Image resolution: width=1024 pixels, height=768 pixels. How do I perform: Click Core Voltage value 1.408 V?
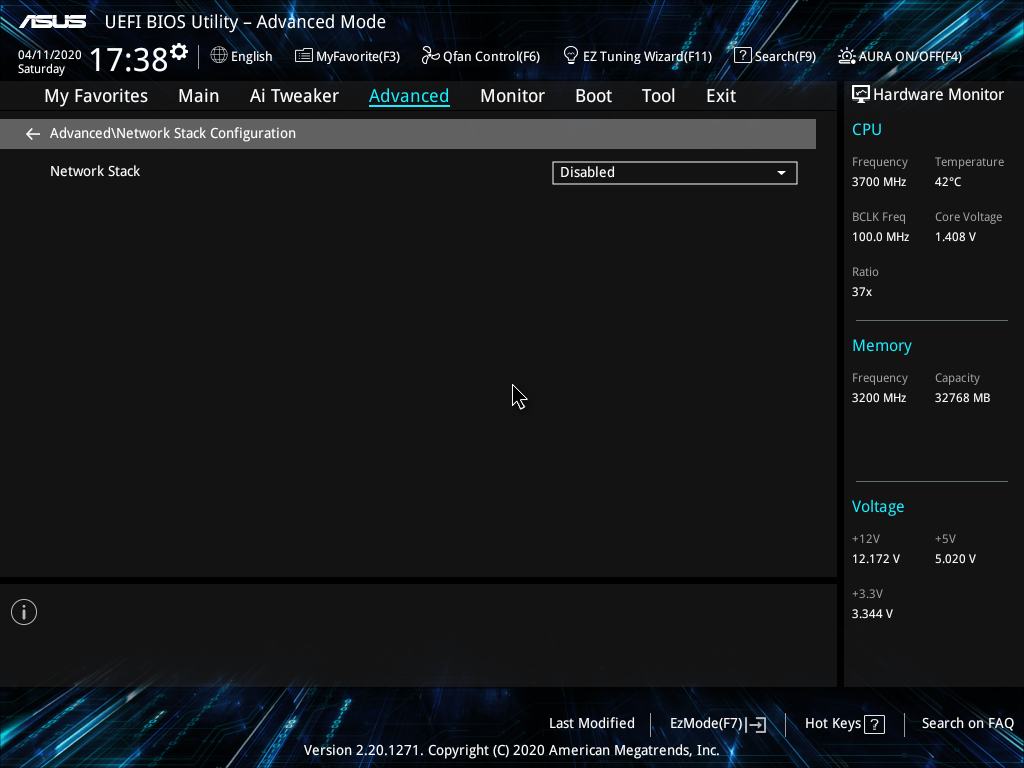tap(955, 236)
